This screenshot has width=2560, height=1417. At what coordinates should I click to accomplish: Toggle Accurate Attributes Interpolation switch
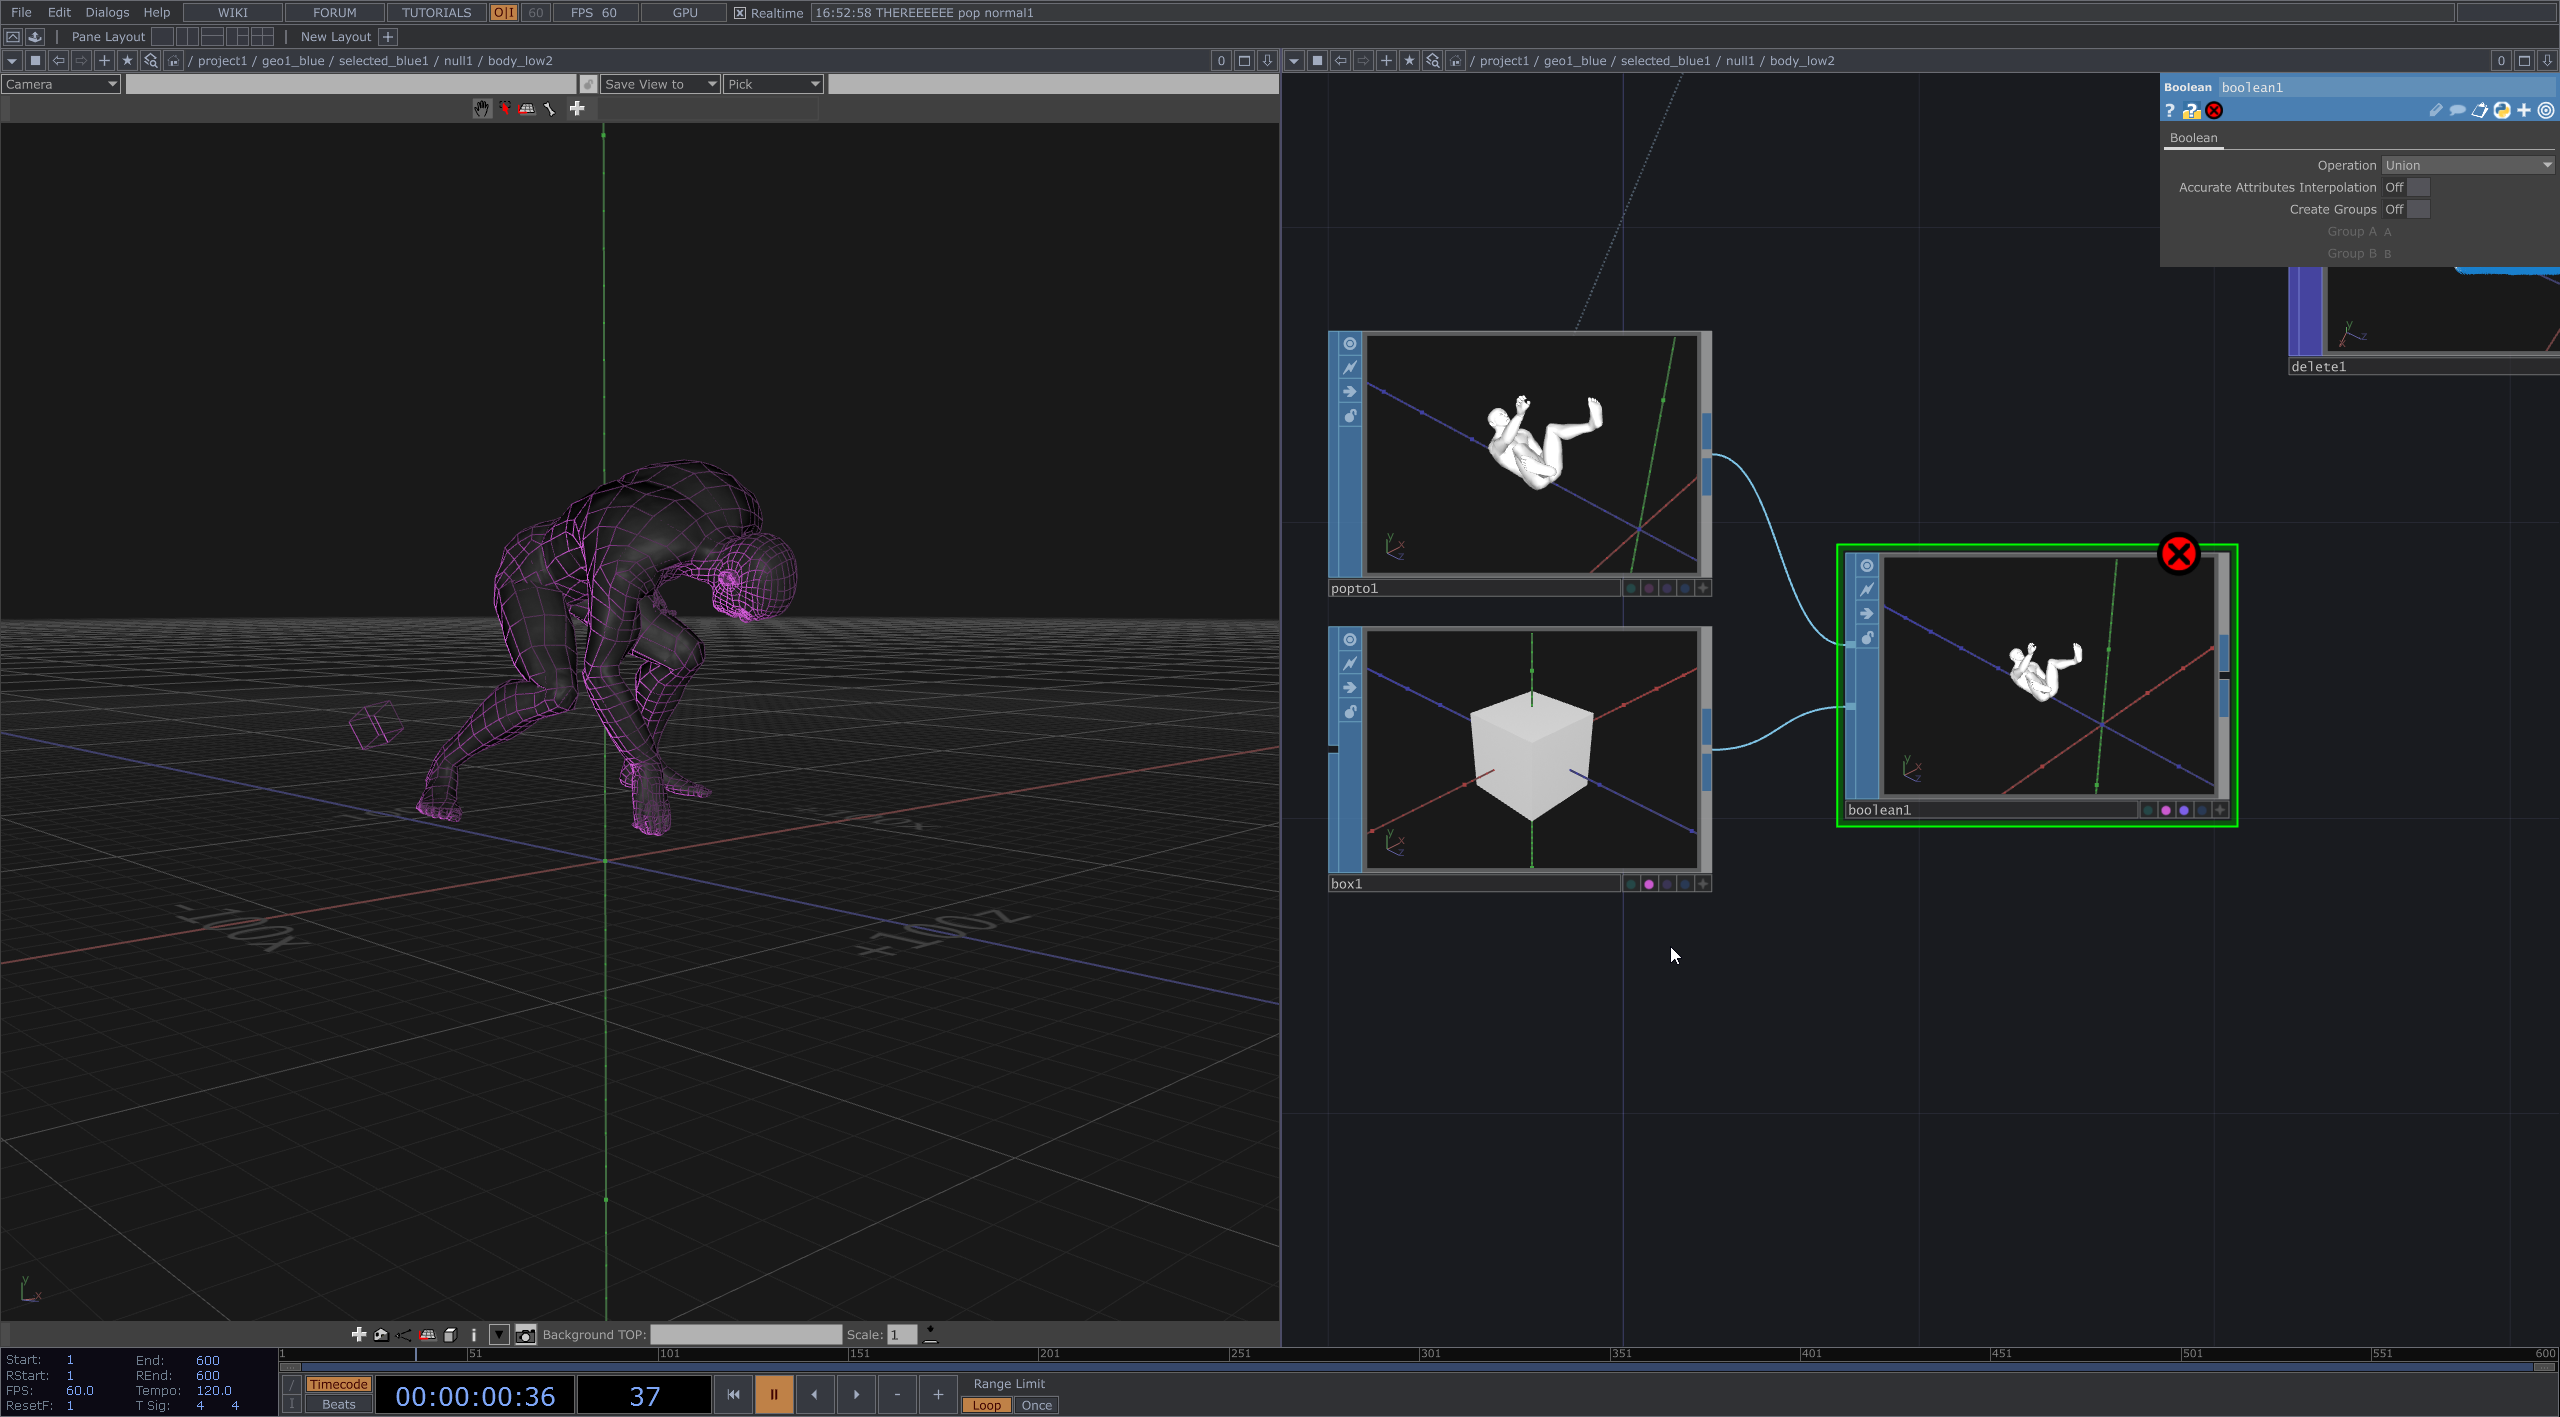point(2417,188)
